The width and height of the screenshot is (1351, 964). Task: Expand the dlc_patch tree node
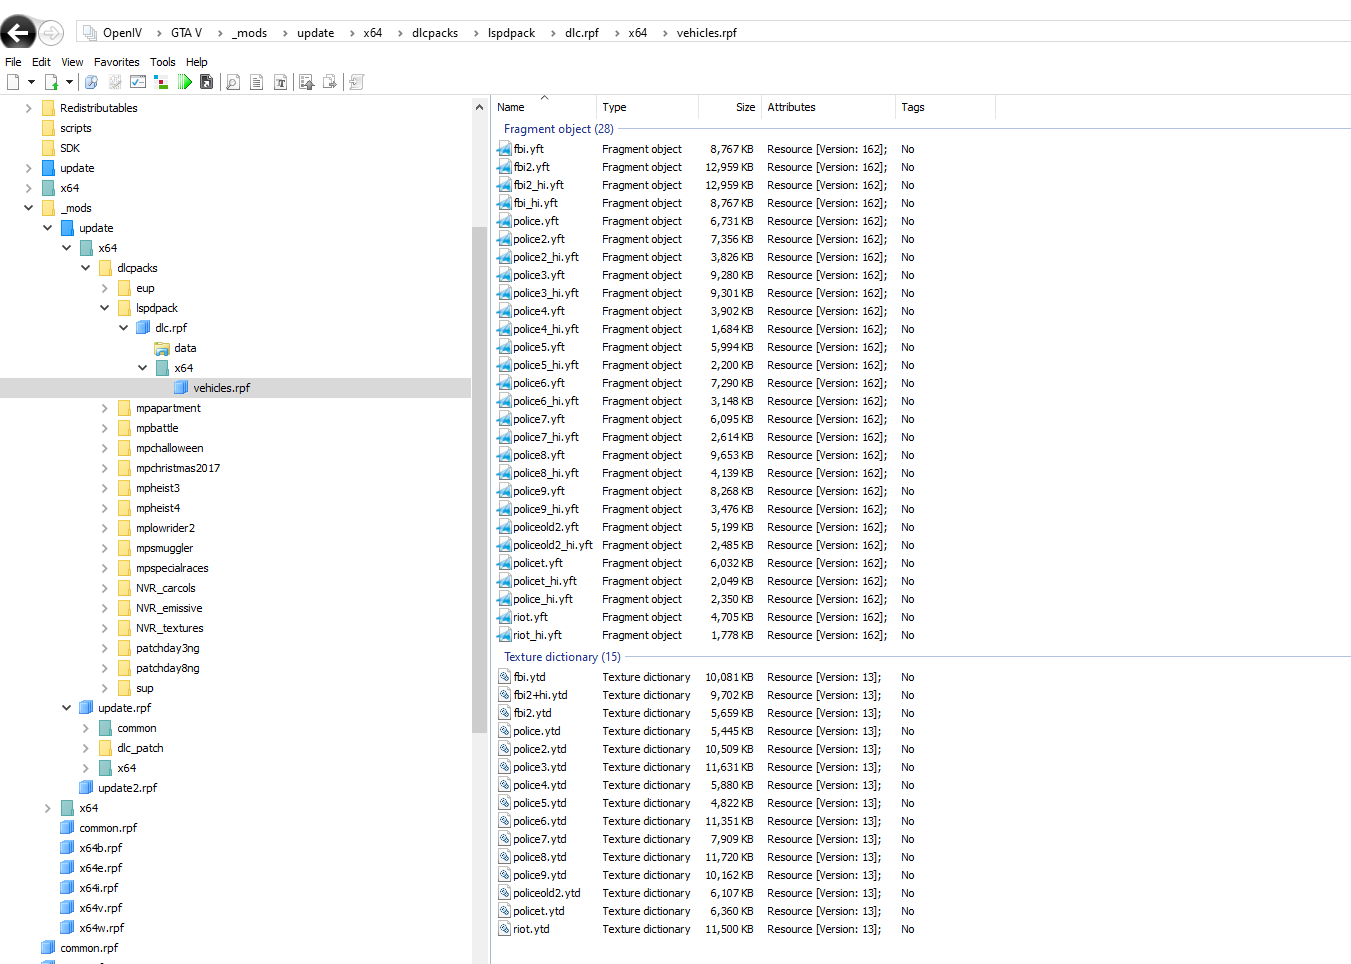pyautogui.click(x=86, y=748)
